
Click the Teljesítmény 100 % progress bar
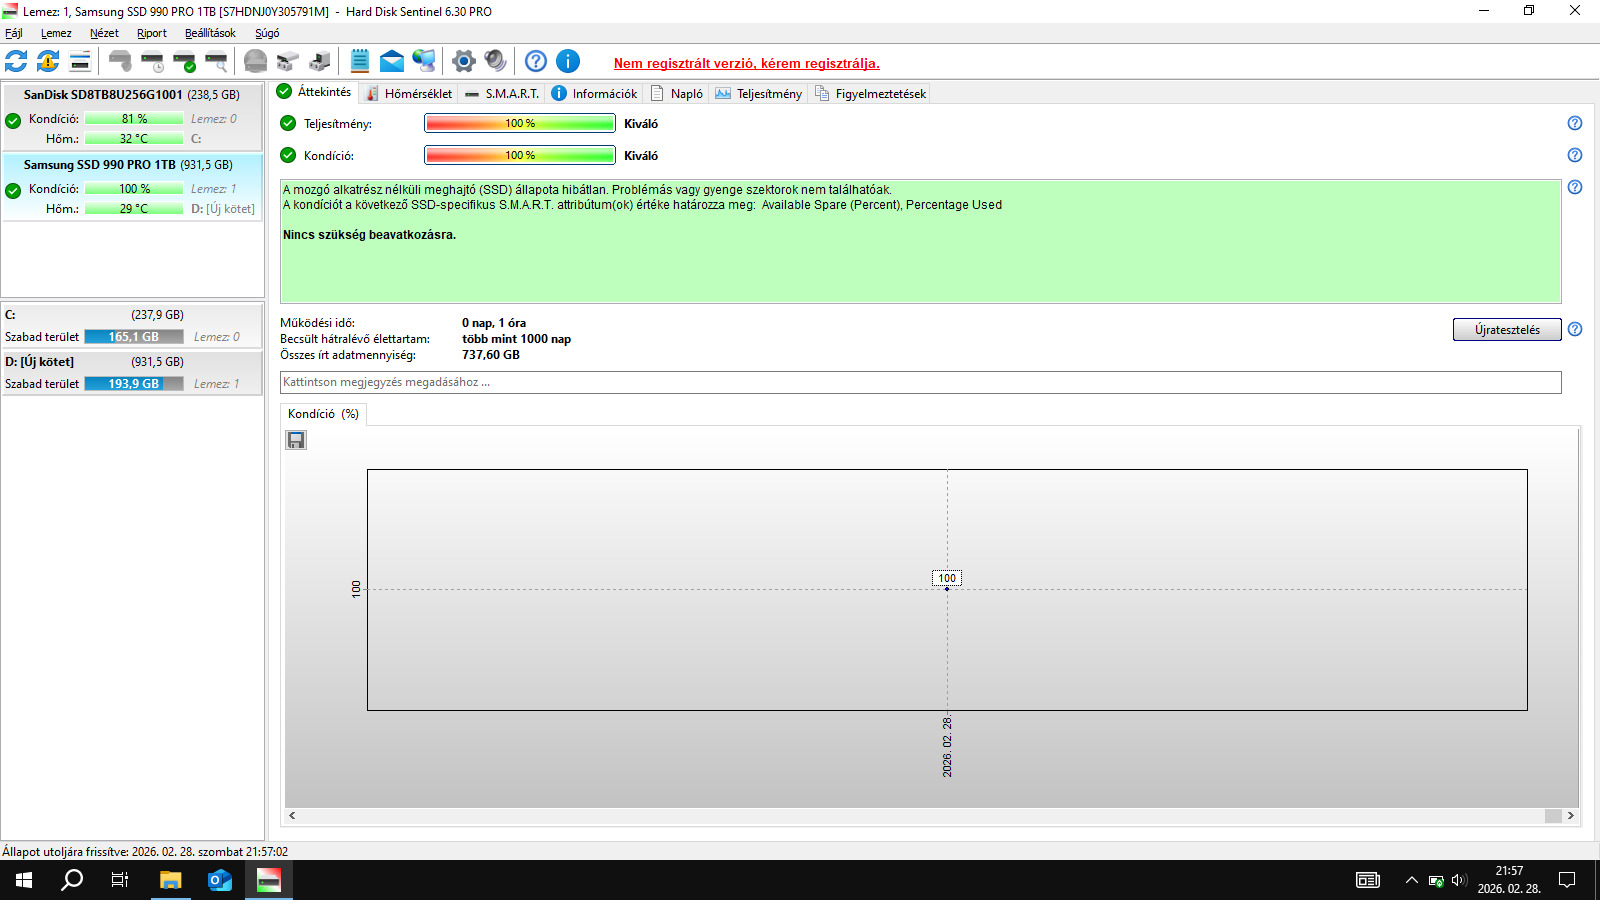pos(520,123)
